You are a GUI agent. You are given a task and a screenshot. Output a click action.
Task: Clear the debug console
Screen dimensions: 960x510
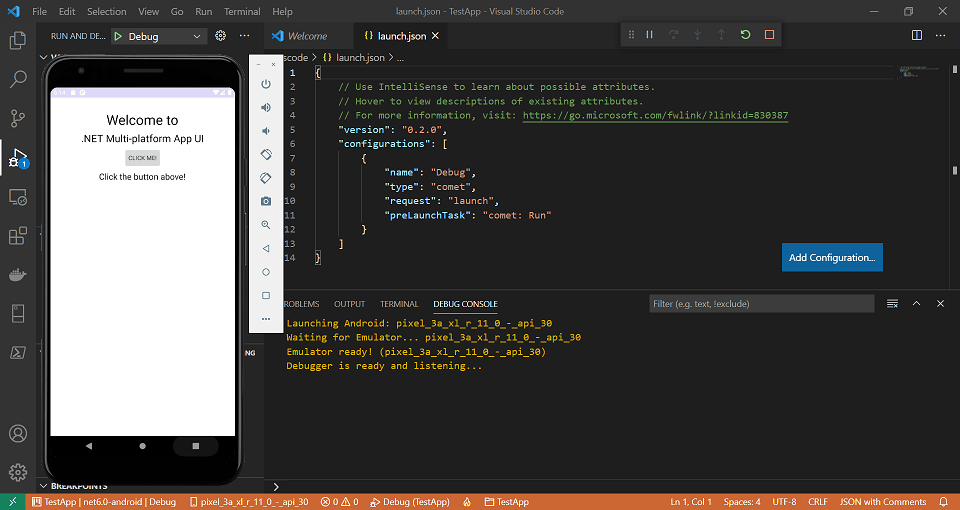[x=893, y=304]
